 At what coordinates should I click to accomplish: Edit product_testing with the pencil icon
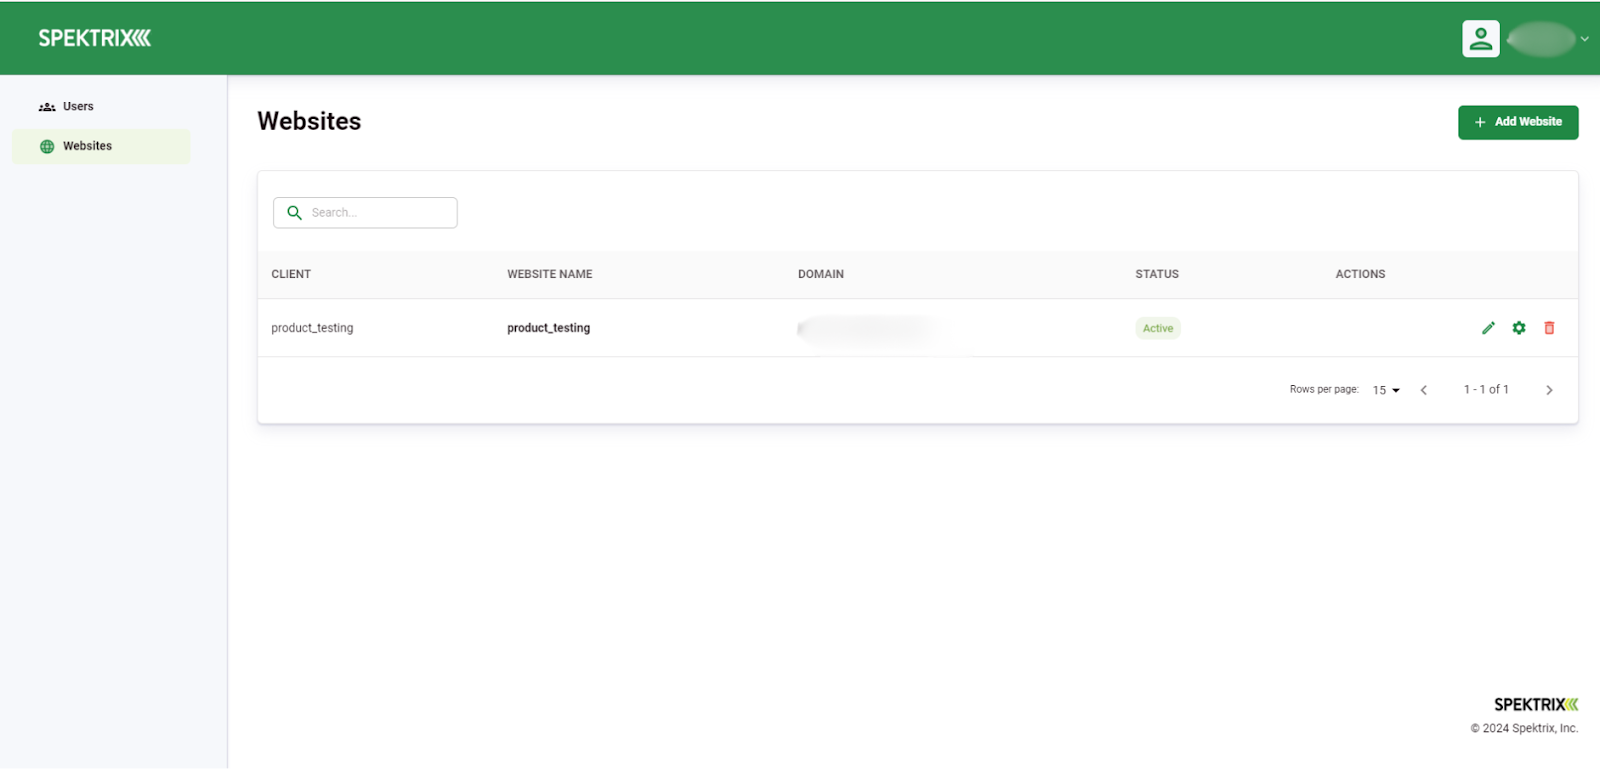(x=1488, y=328)
